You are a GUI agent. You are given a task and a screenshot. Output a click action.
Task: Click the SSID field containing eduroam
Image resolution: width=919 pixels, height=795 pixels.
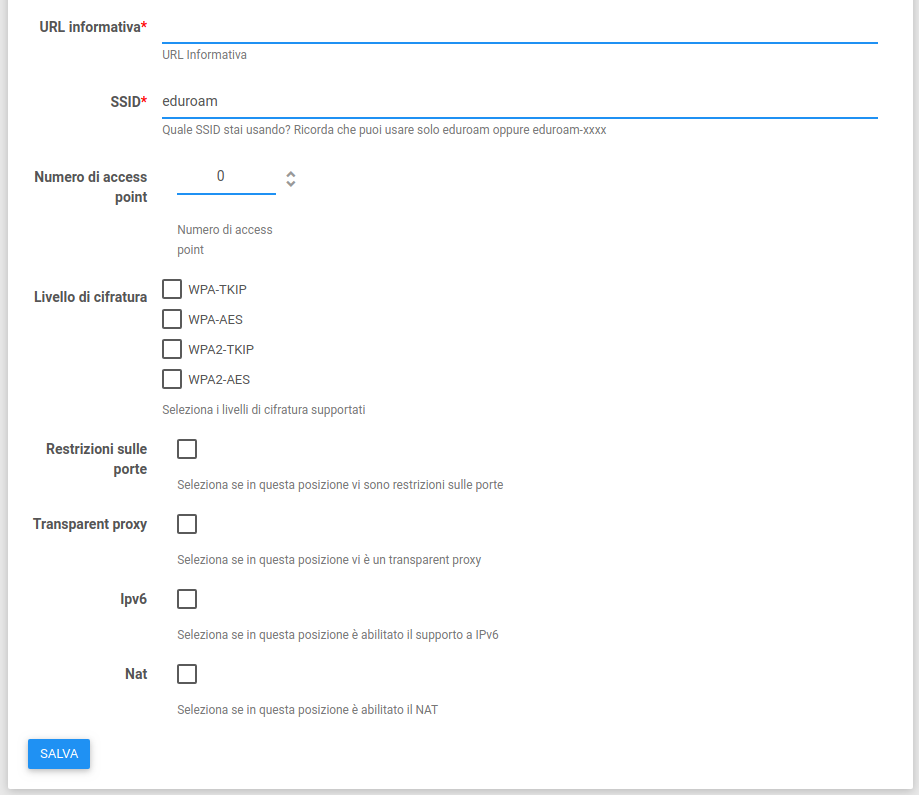click(x=519, y=101)
